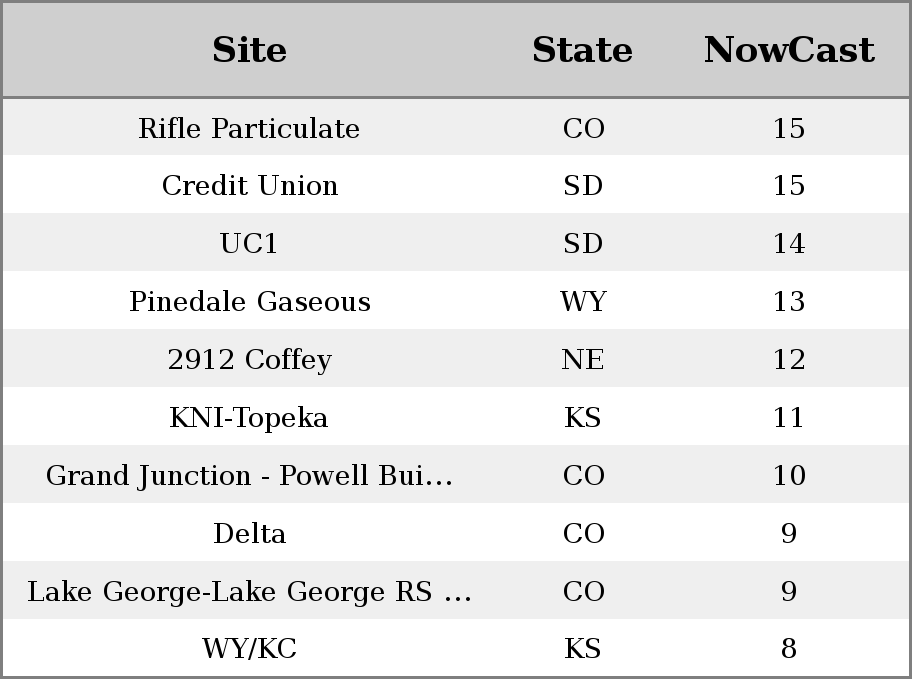This screenshot has height=679, width=912.
Task: Click NE state cell for 2912 Coffey
Action: (x=583, y=359)
